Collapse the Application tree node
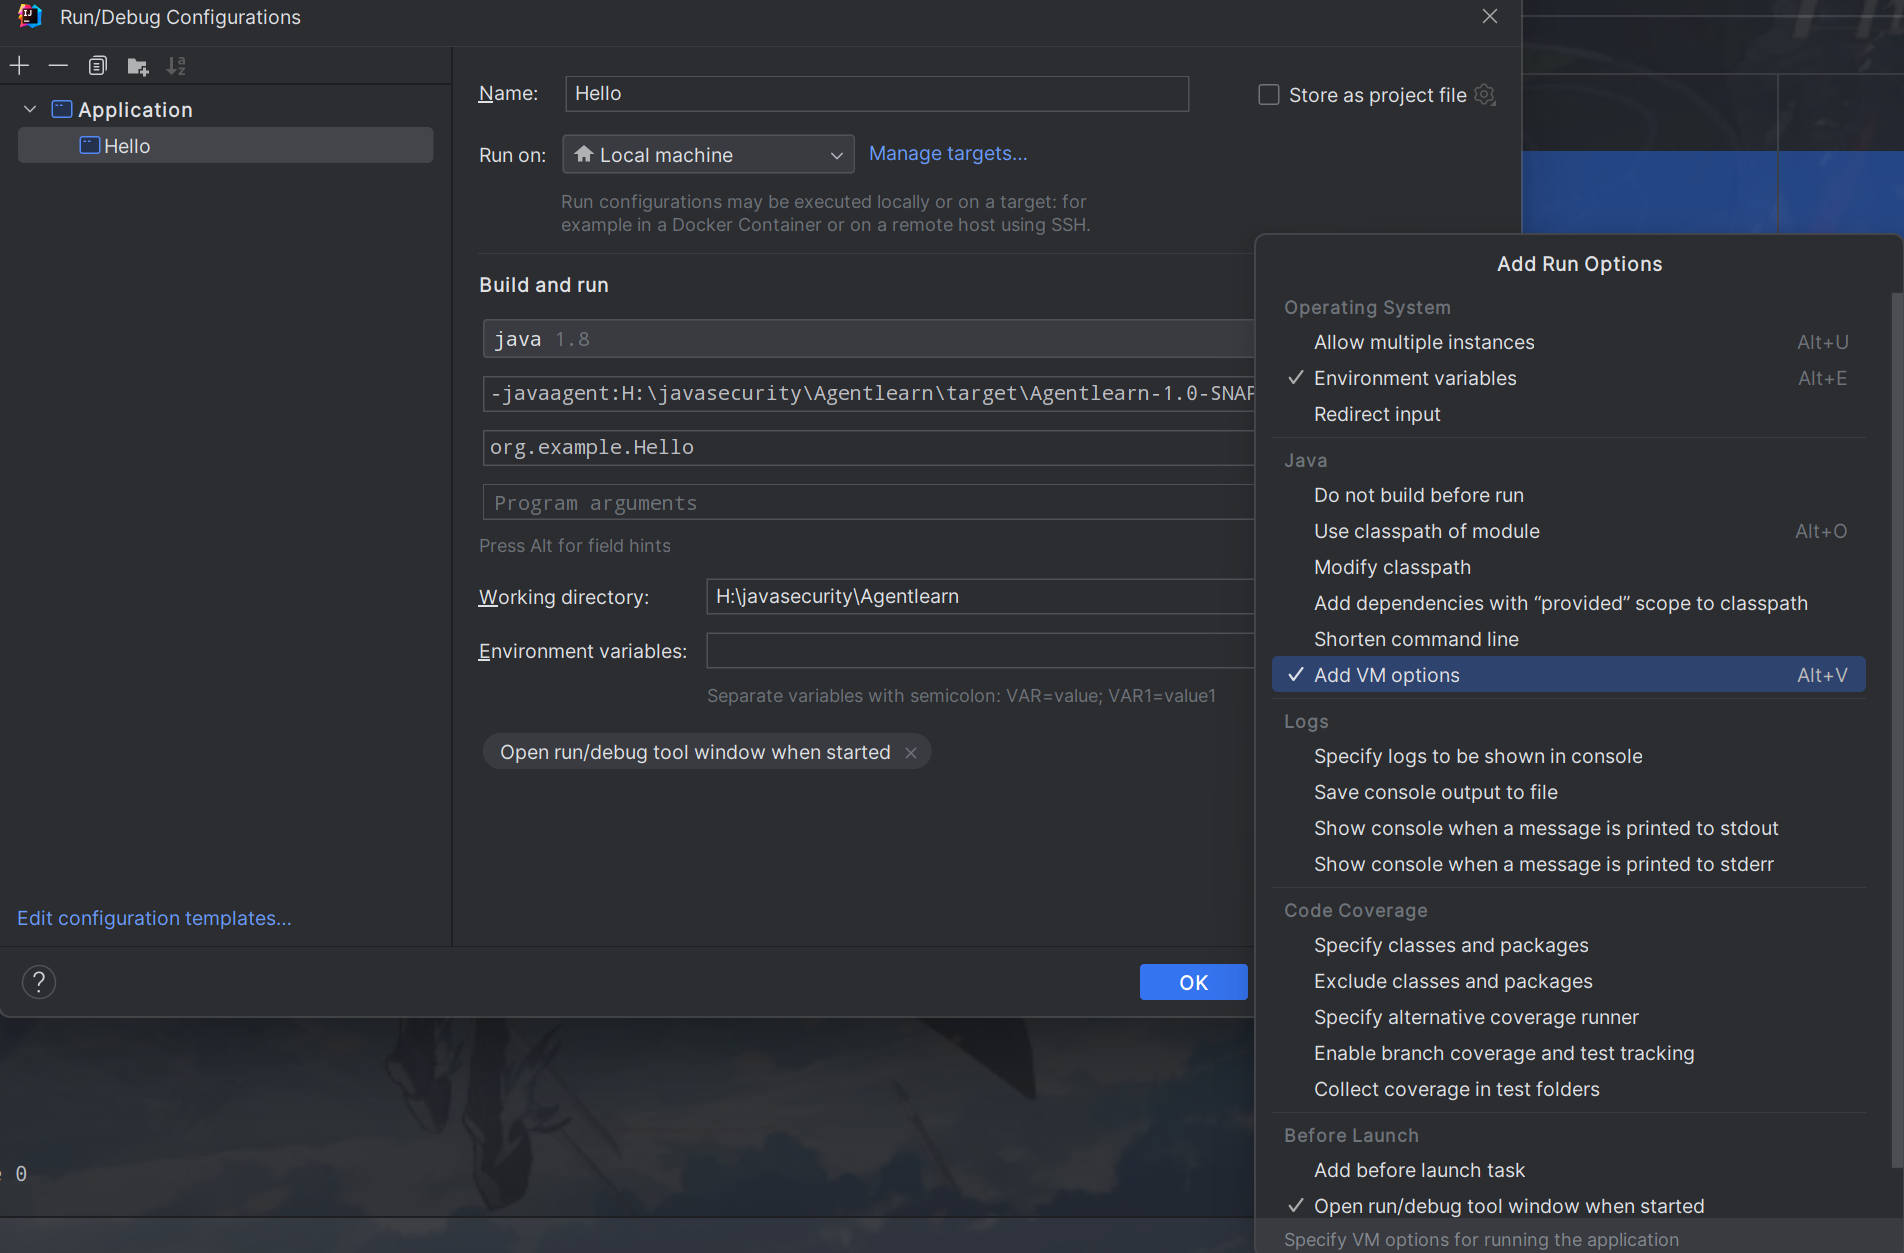 pyautogui.click(x=30, y=109)
